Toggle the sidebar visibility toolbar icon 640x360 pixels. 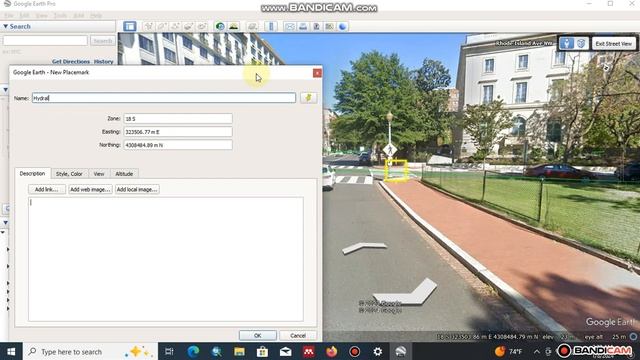130,27
